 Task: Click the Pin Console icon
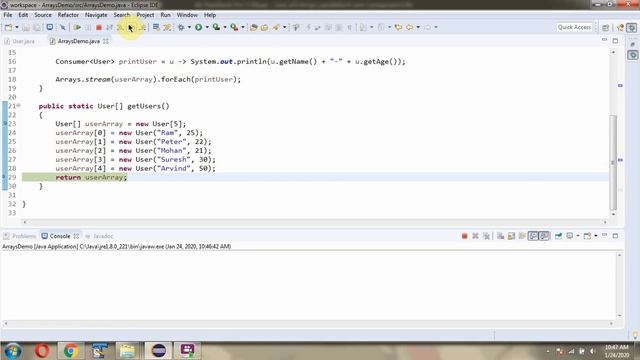click(558, 236)
